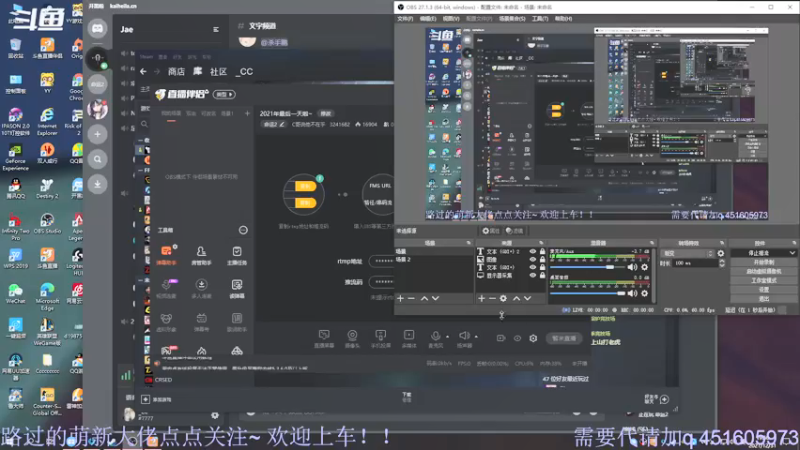
Task: Open the Help menu in OBS
Action: tap(563, 19)
